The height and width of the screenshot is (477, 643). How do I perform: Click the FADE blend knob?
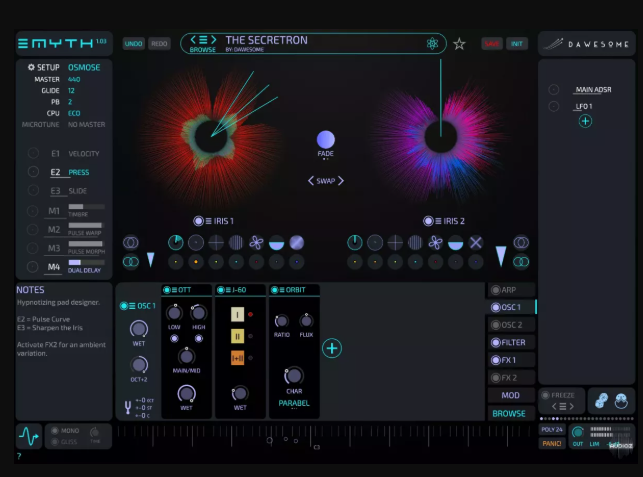[x=326, y=139]
